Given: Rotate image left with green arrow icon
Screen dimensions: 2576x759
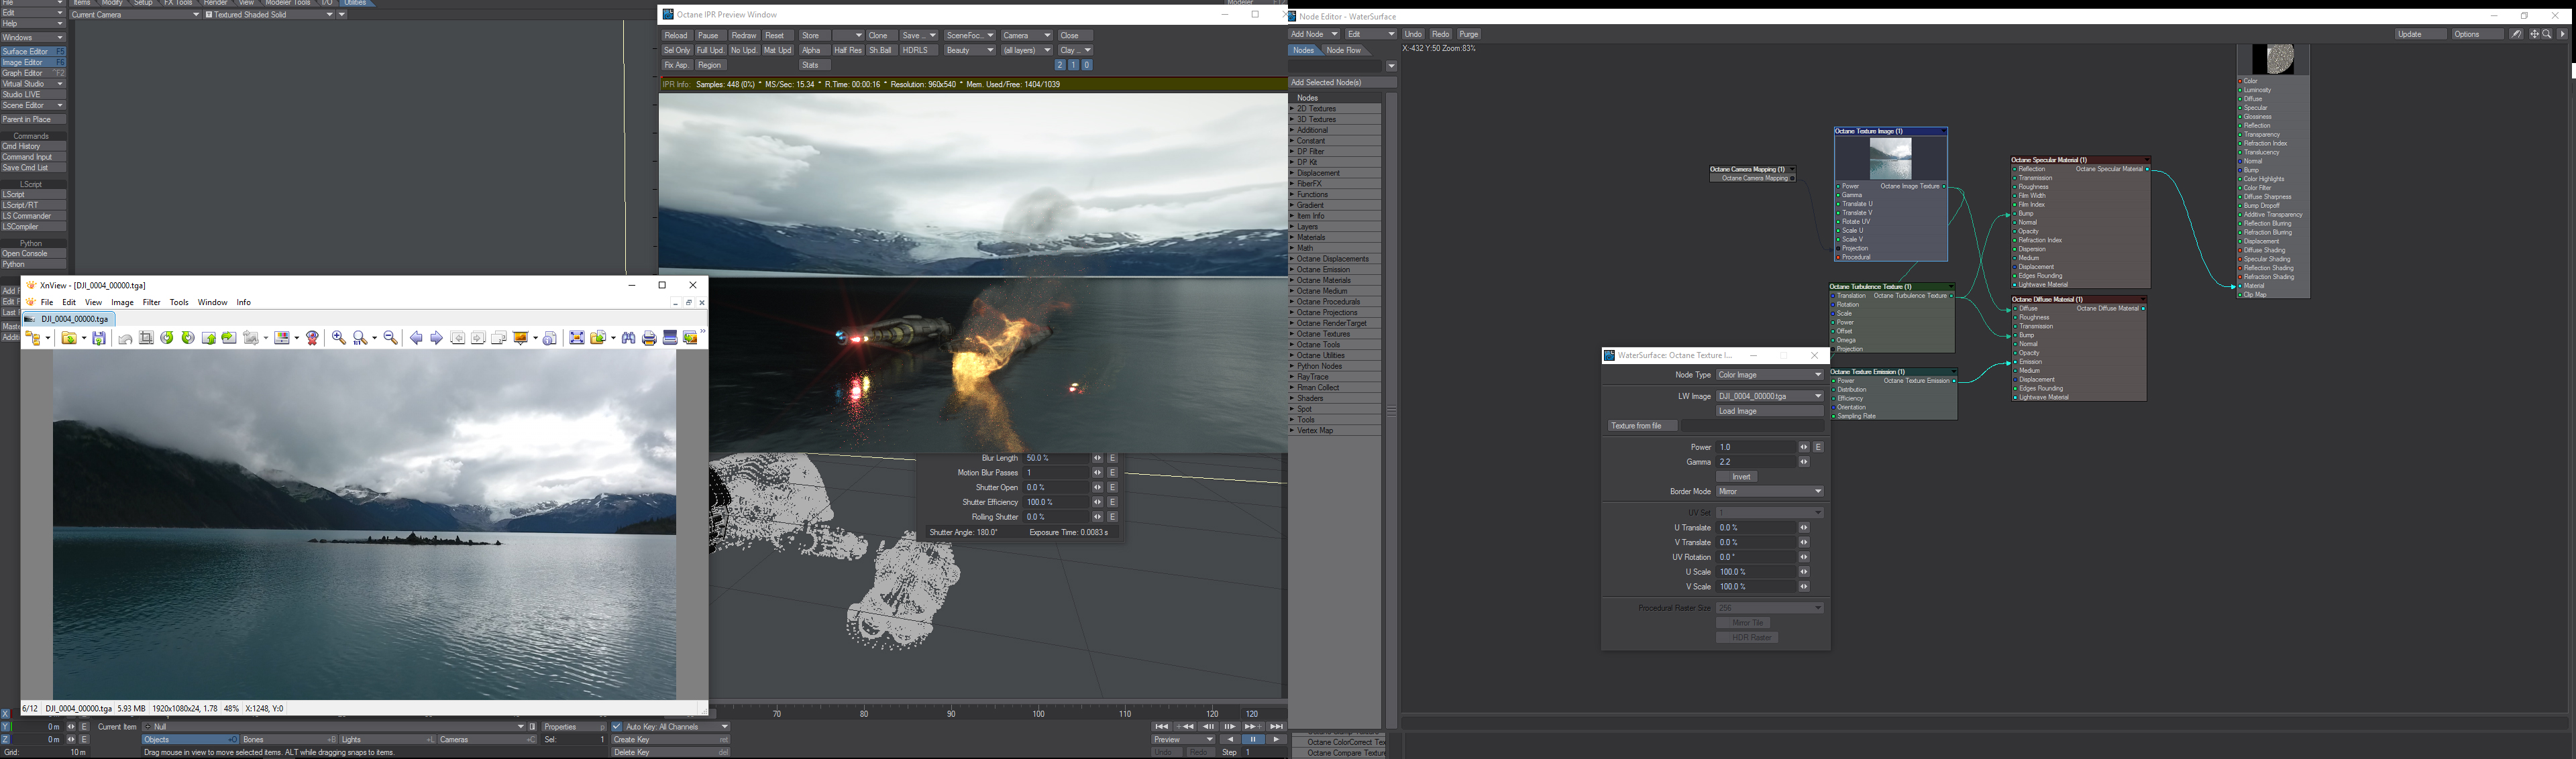Looking at the screenshot, I should [x=167, y=338].
